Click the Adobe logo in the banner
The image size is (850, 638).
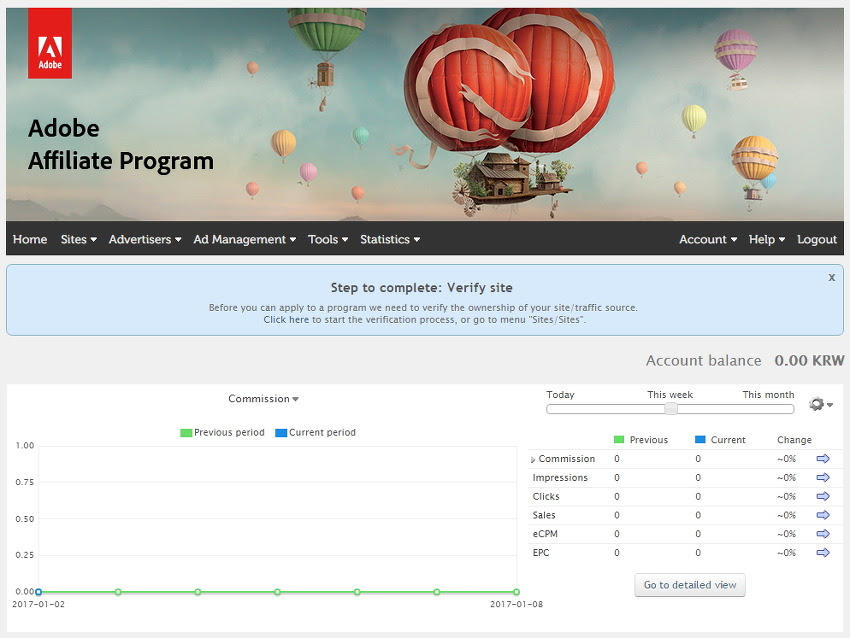point(50,43)
